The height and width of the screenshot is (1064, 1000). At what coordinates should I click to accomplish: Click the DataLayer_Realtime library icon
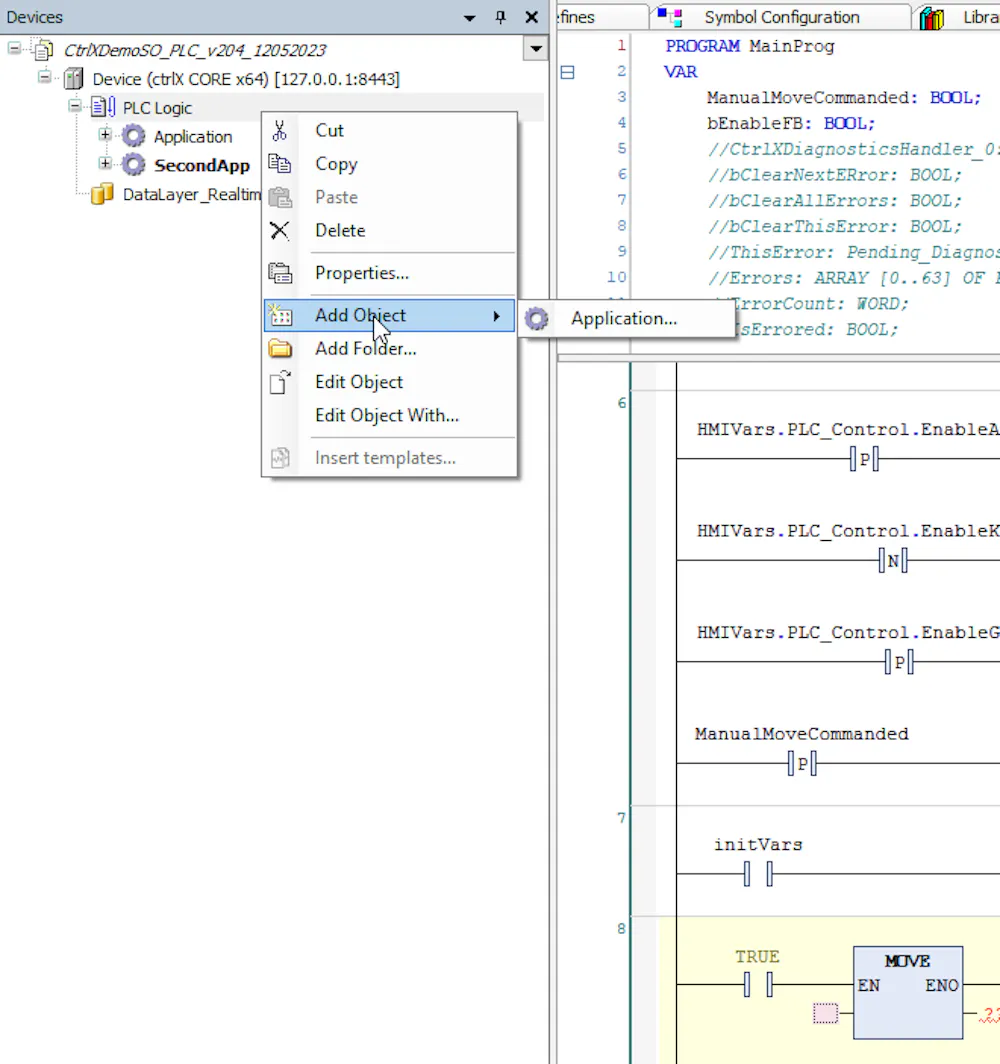pos(102,194)
